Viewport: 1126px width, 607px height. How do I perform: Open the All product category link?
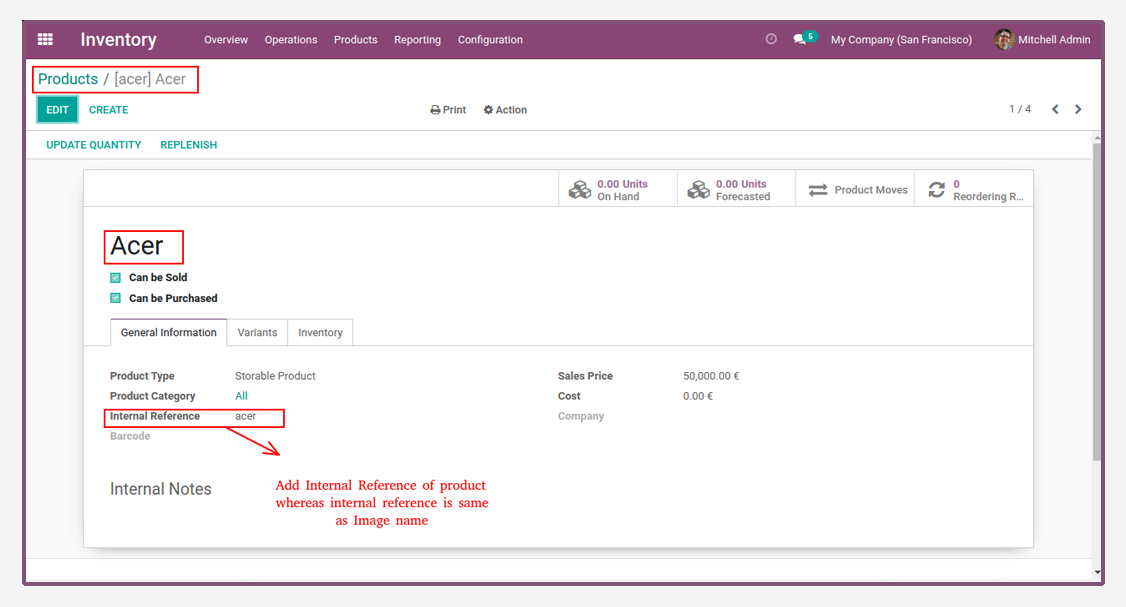pyautogui.click(x=241, y=396)
